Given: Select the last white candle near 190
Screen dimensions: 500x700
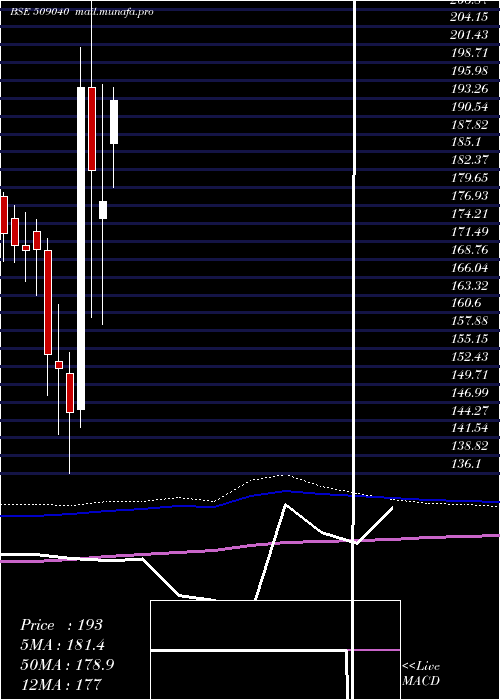Looking at the screenshot, I should pyautogui.click(x=114, y=122).
